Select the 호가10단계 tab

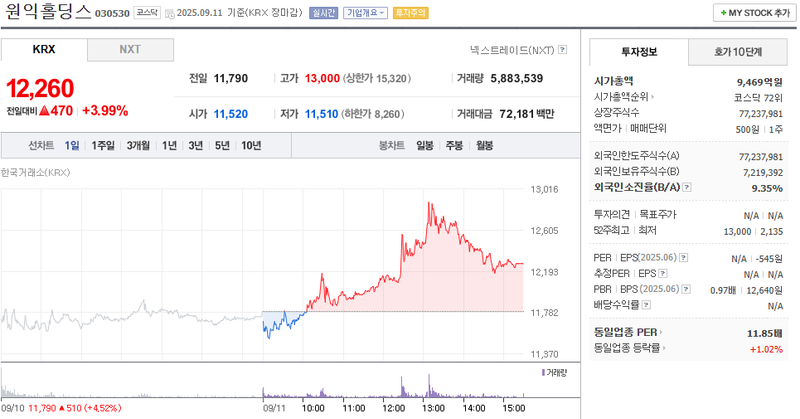coord(738,52)
